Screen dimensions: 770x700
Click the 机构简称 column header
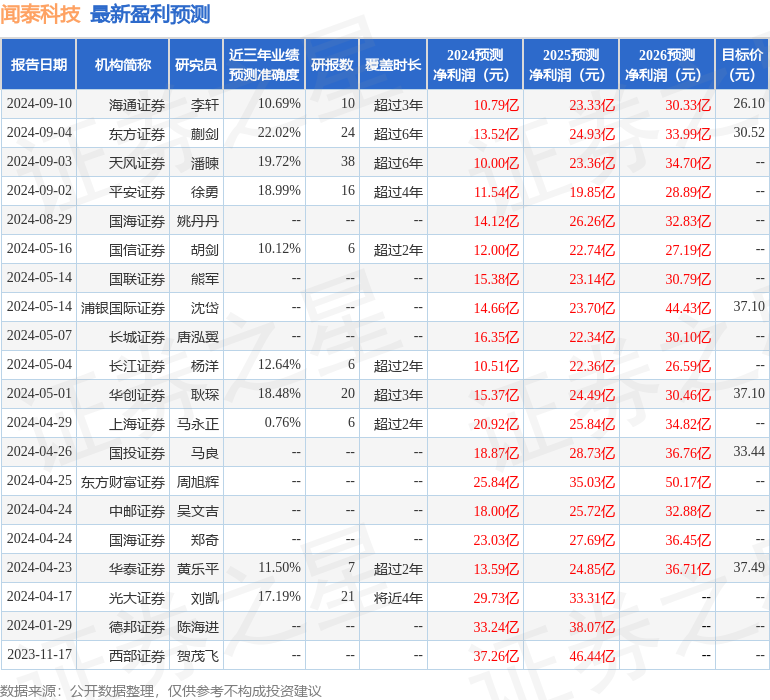123,64
